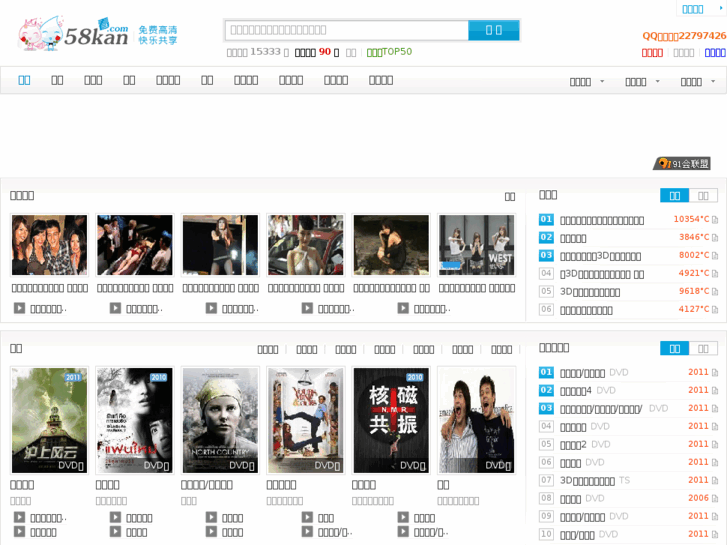Image resolution: width=727 pixels, height=545 pixels.
Task: Select the blue active tab above the 10354°C list
Action: pos(675,195)
